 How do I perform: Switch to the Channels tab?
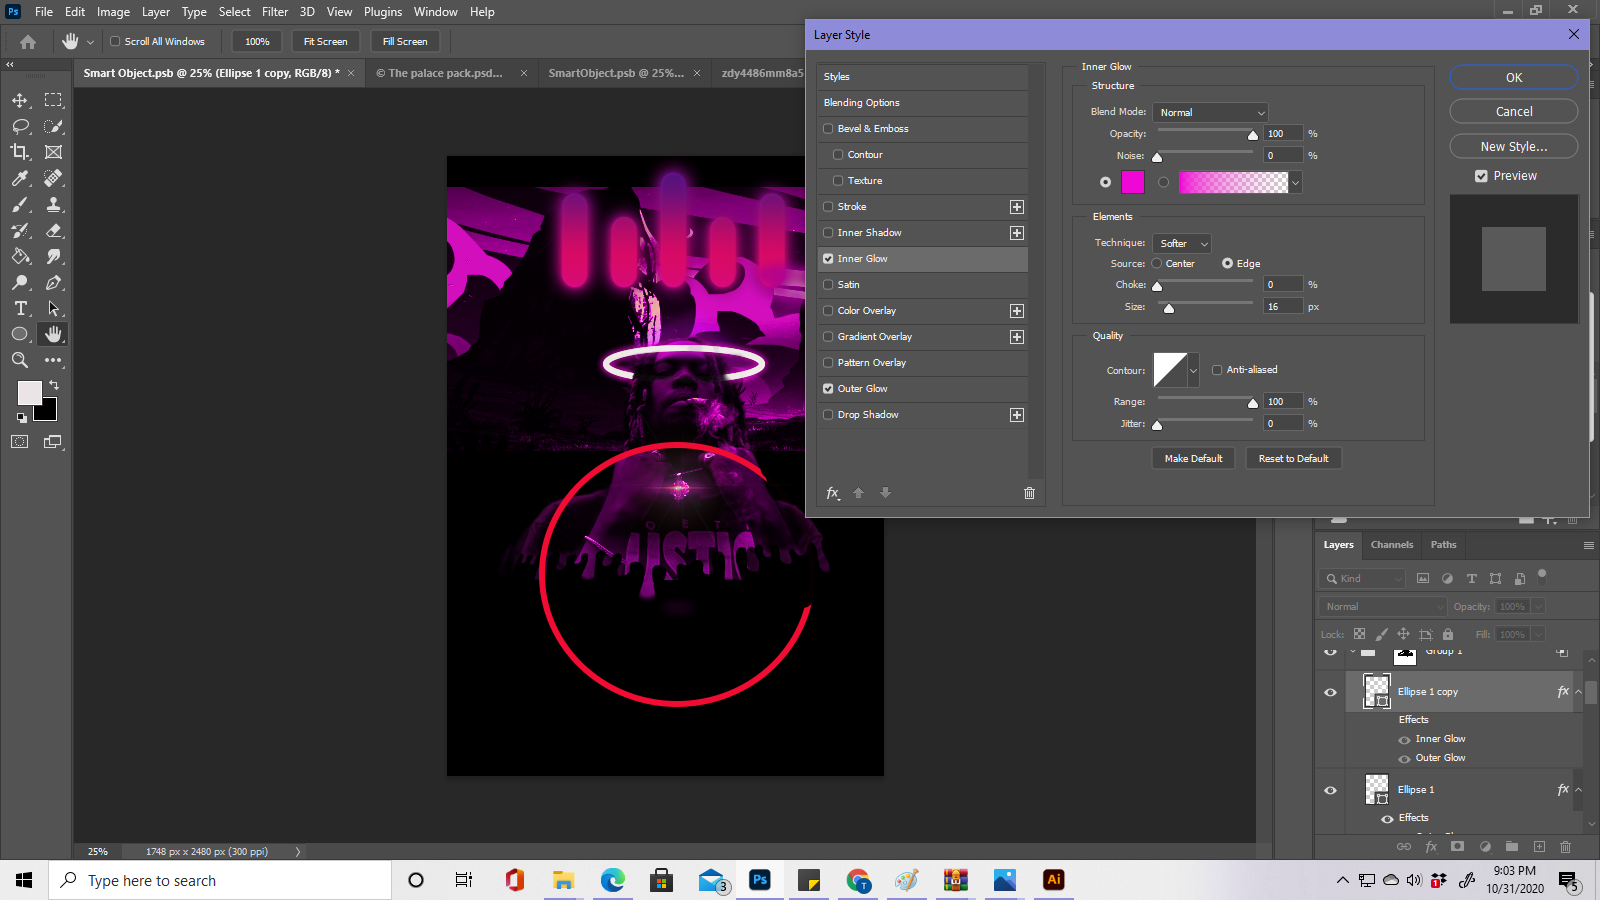(1391, 545)
